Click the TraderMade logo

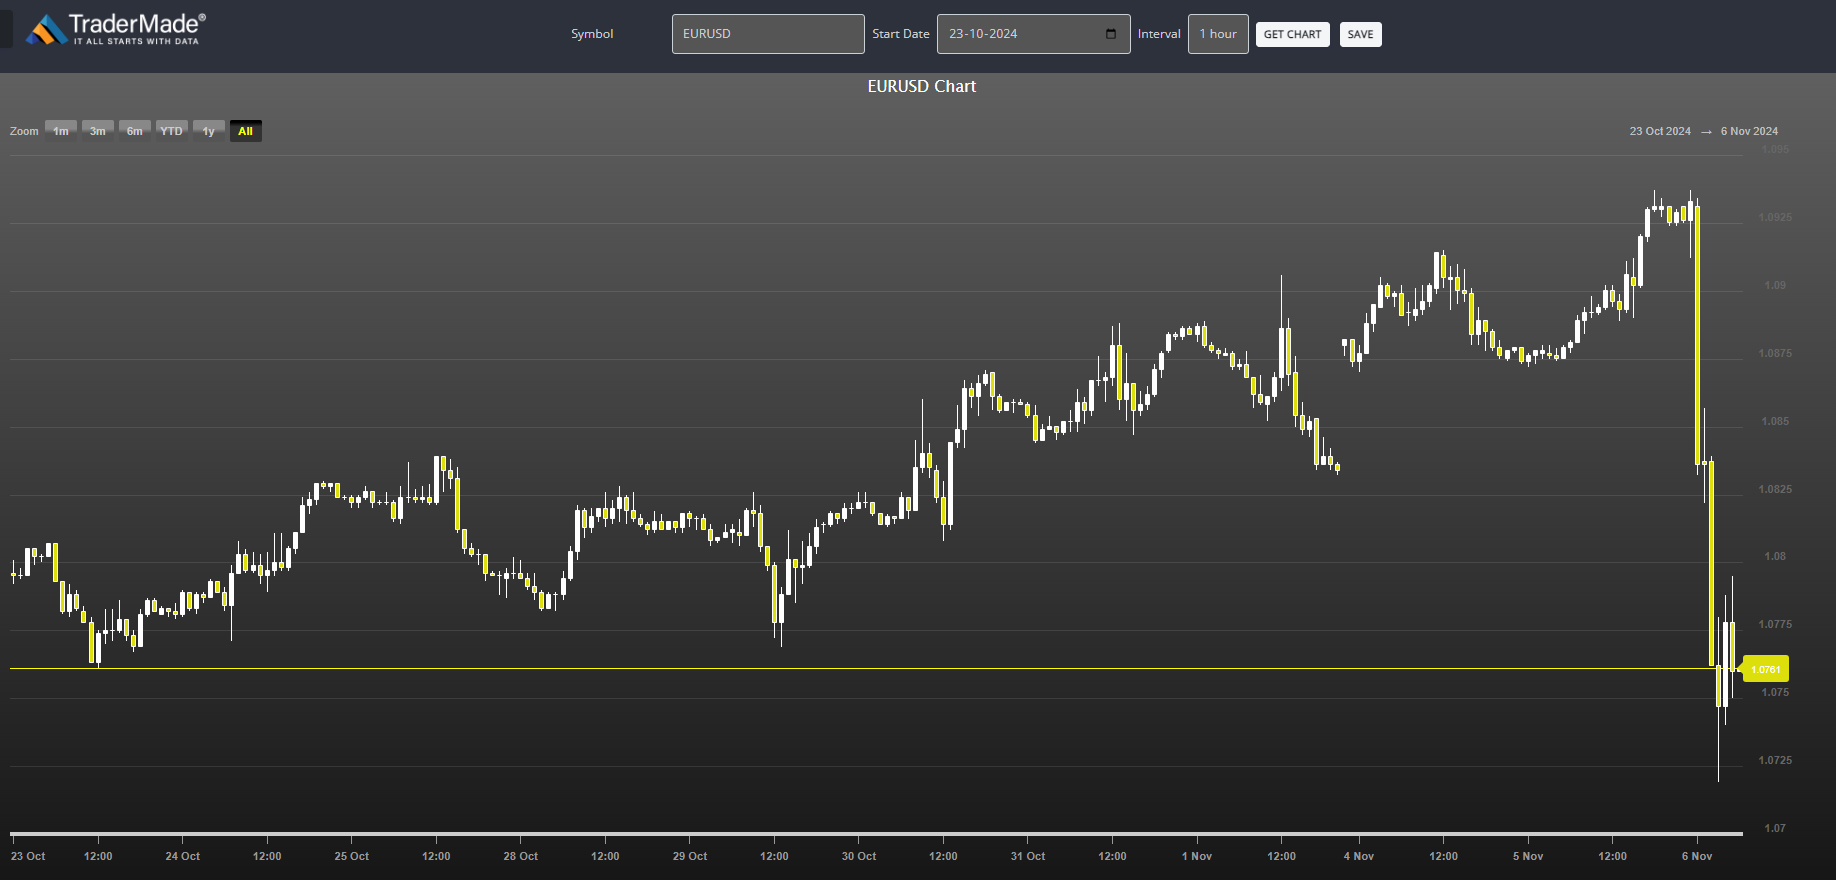(116, 29)
